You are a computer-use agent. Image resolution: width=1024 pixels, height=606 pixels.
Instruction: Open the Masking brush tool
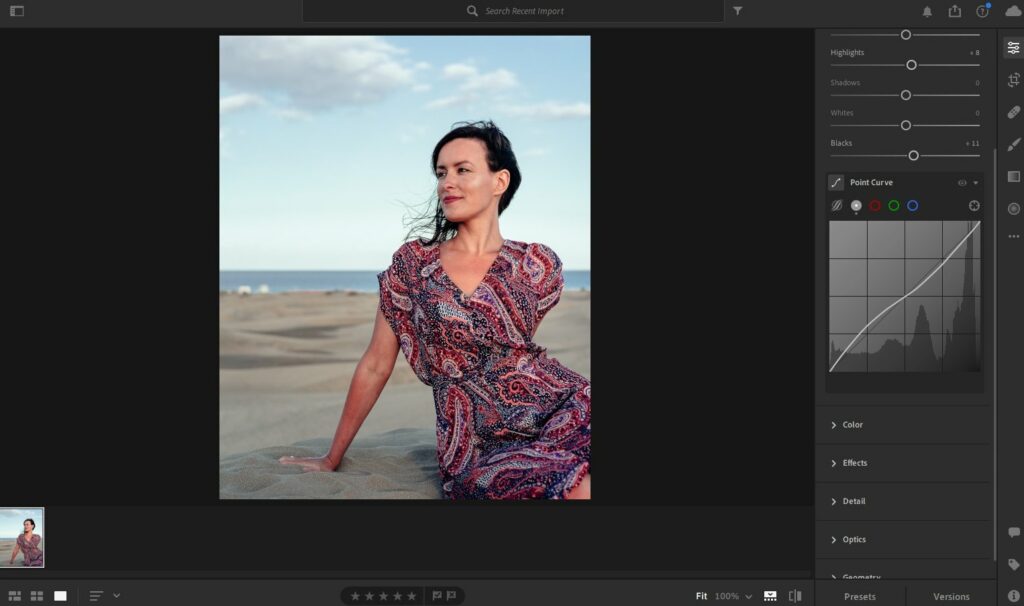click(x=1013, y=145)
